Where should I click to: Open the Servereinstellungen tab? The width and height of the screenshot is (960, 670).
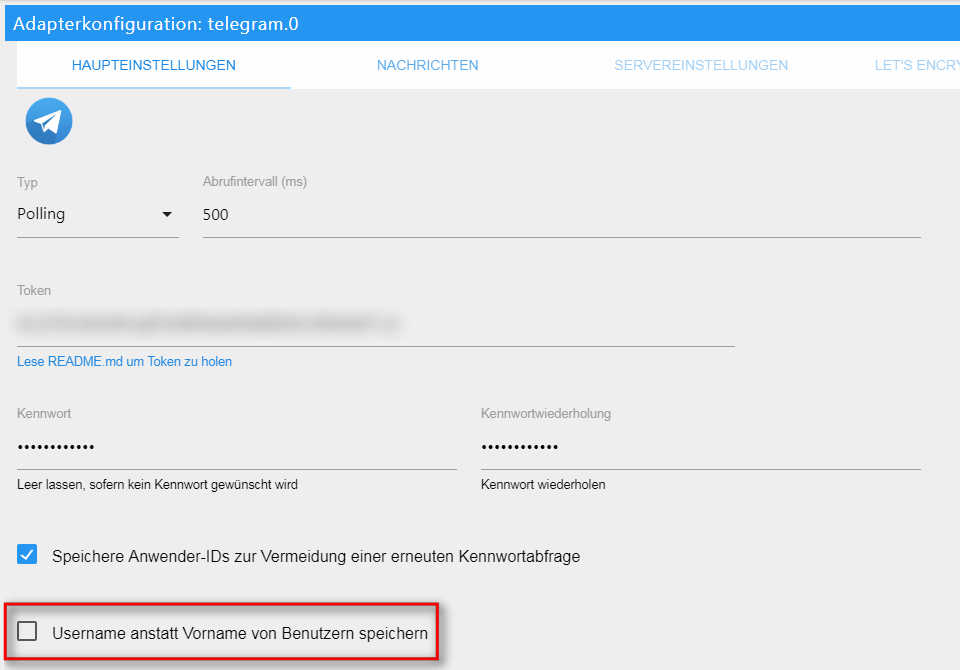[701, 65]
